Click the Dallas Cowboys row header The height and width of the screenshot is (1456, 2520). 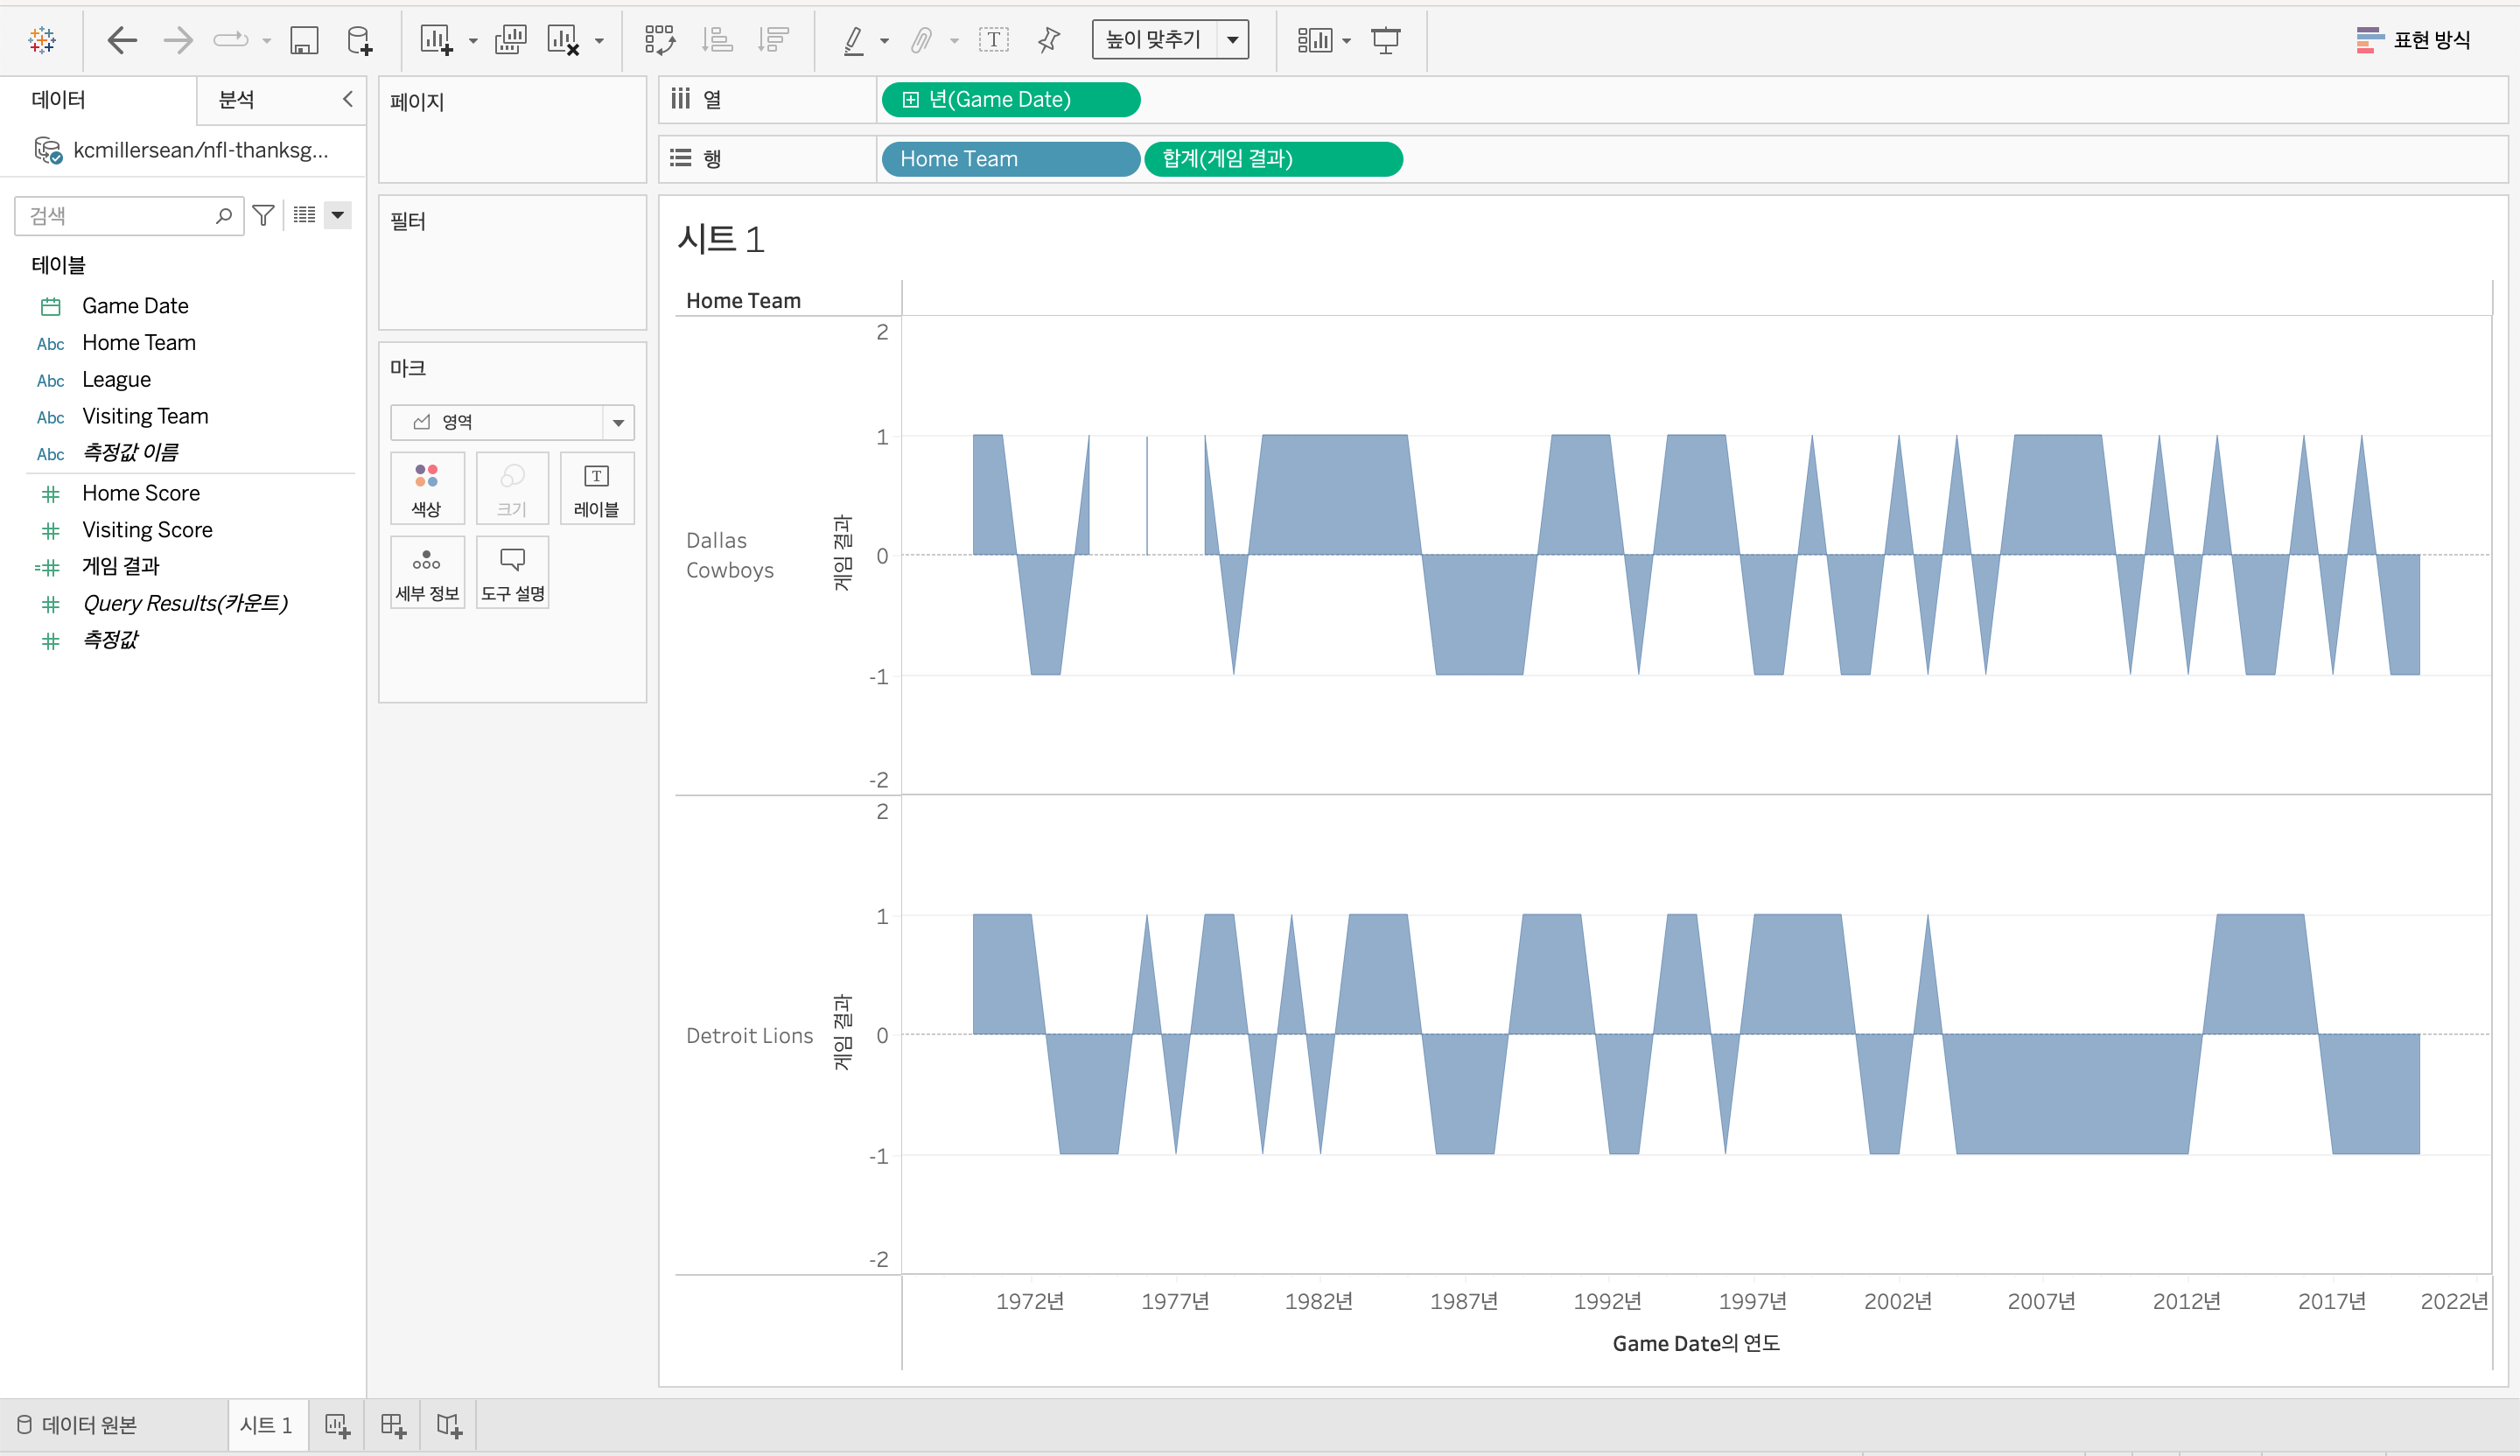[x=730, y=555]
